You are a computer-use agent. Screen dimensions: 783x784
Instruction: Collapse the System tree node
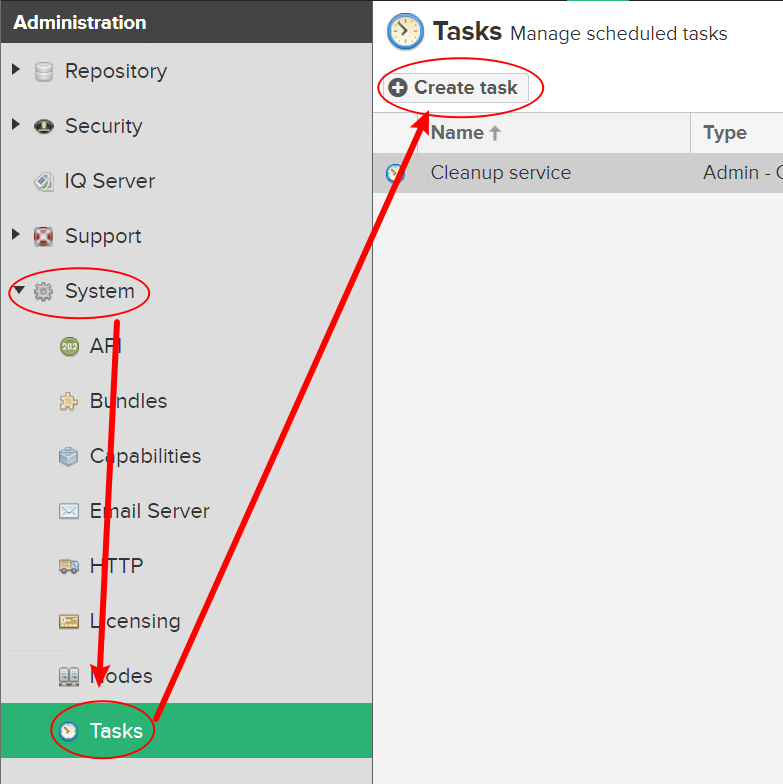point(19,290)
